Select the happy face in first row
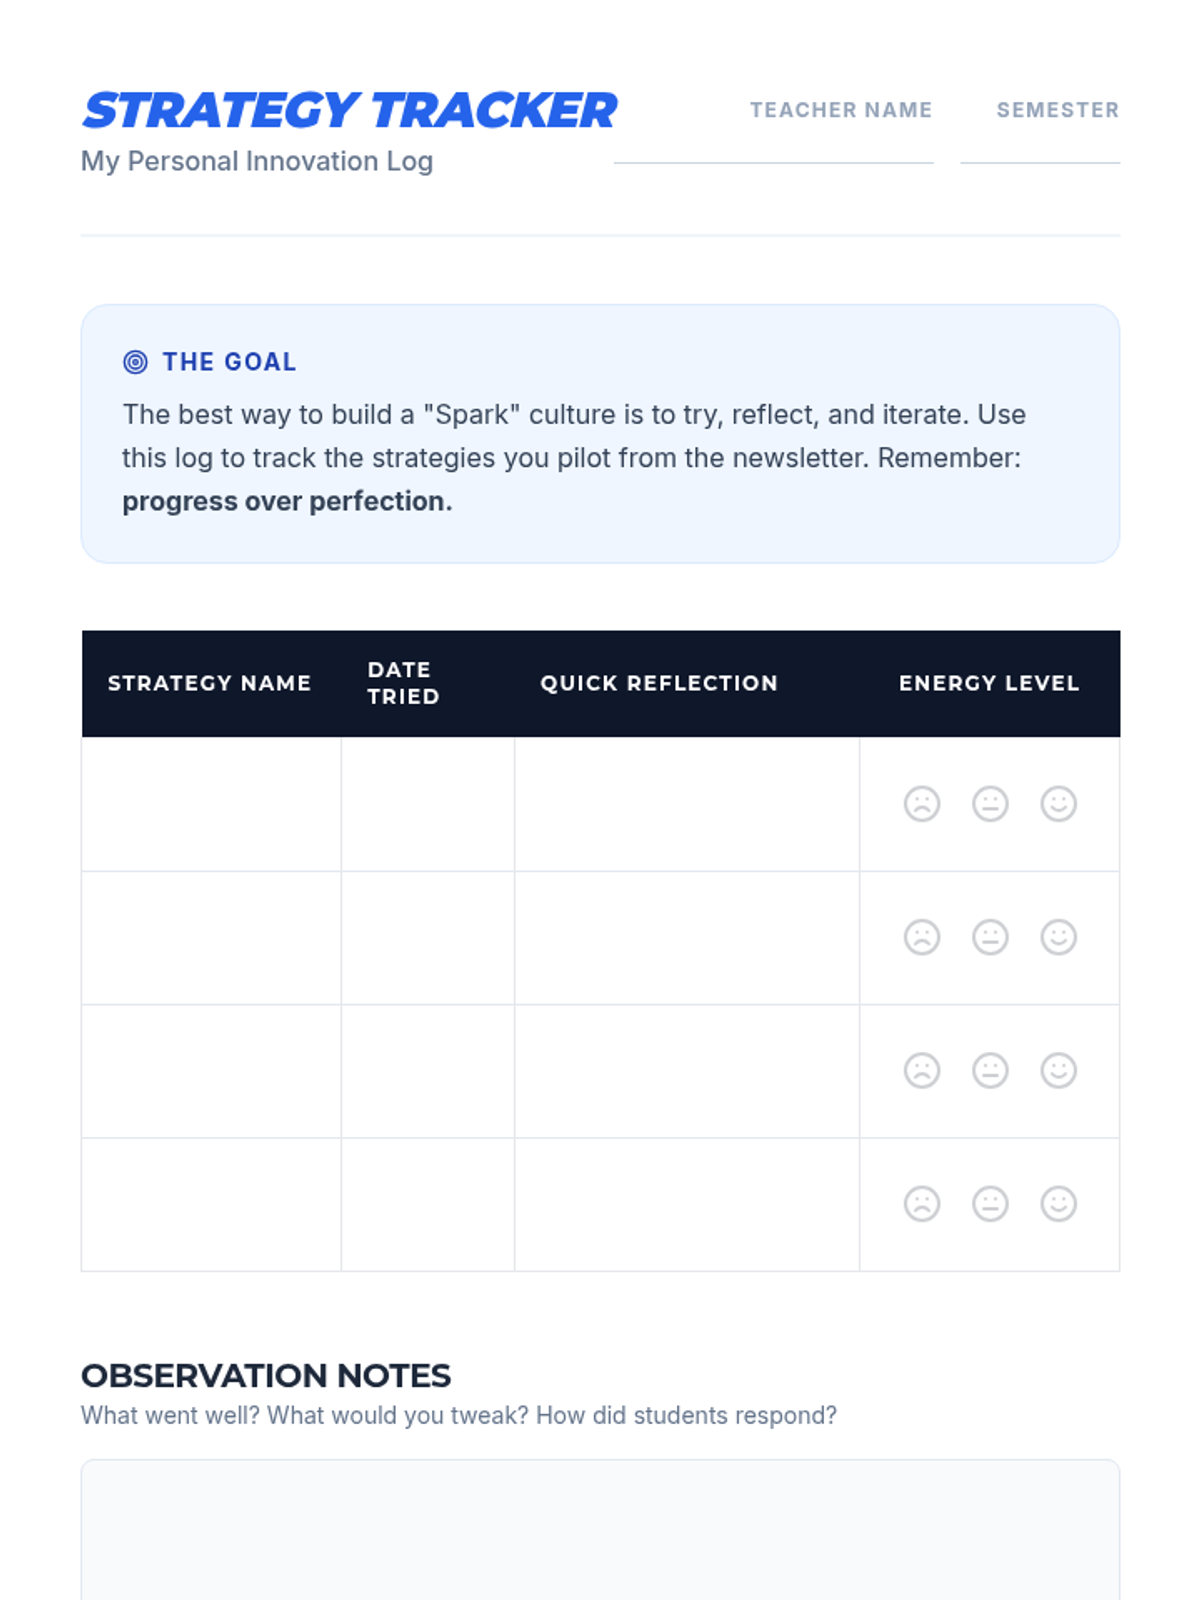 coord(1058,804)
